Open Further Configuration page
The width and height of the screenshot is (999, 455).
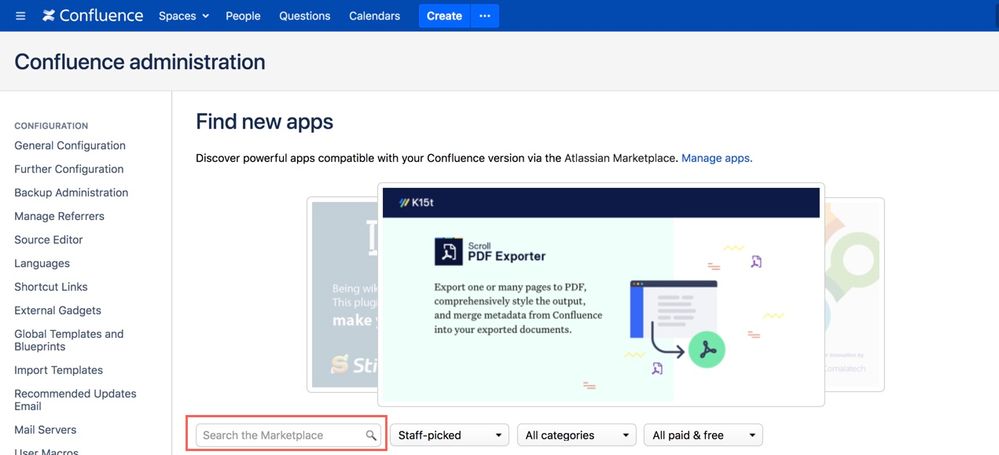click(x=69, y=169)
